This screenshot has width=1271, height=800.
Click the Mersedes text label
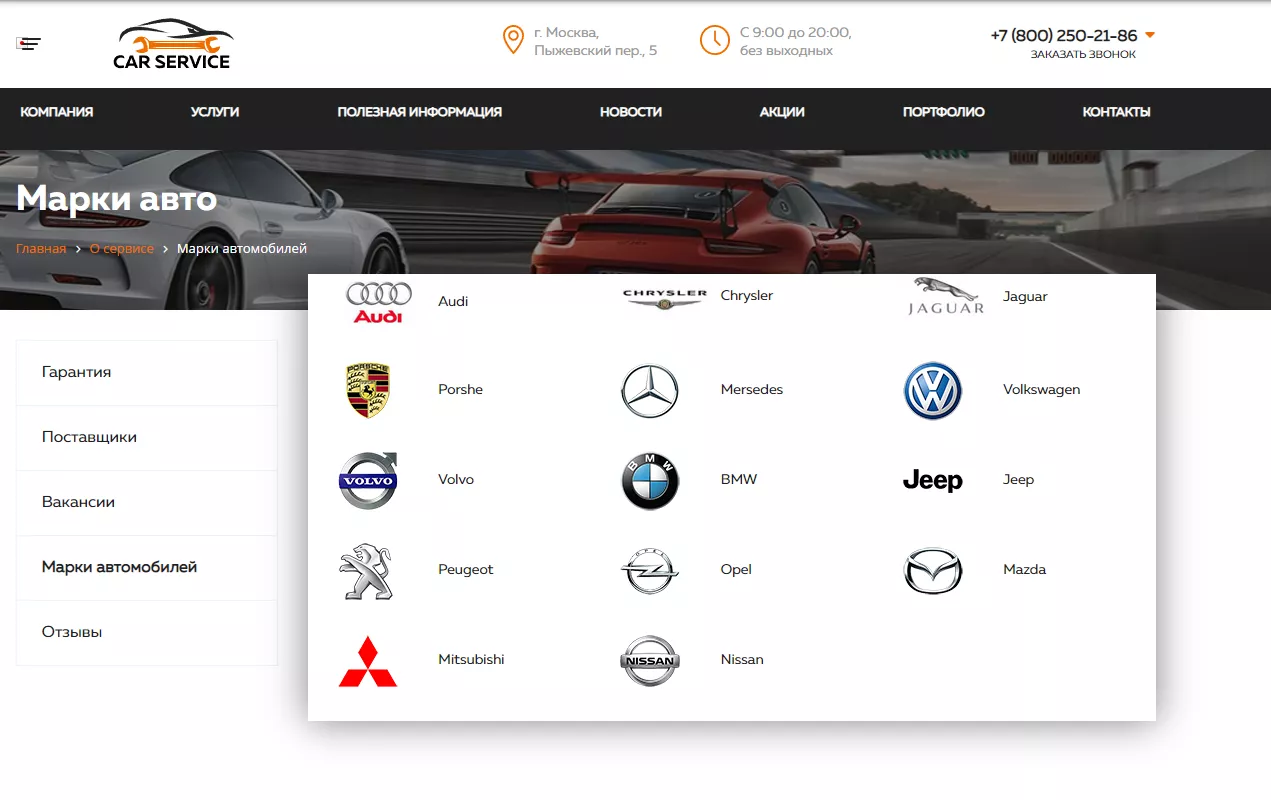click(x=752, y=390)
